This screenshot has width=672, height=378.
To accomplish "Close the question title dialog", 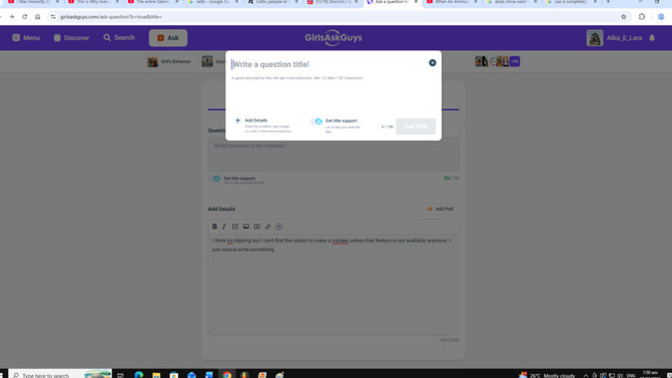I will [432, 63].
